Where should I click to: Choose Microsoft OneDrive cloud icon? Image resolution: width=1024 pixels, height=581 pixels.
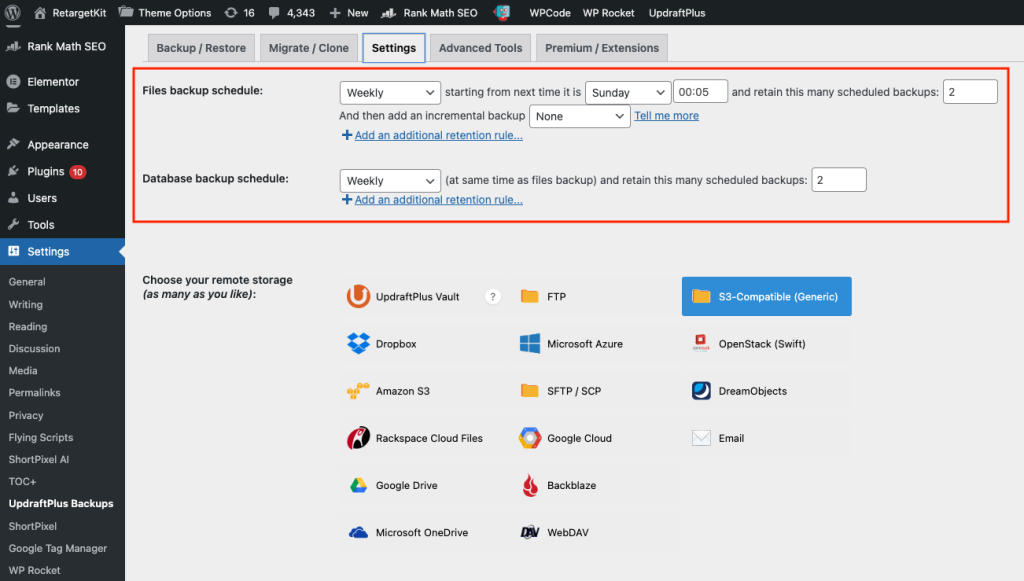358,532
